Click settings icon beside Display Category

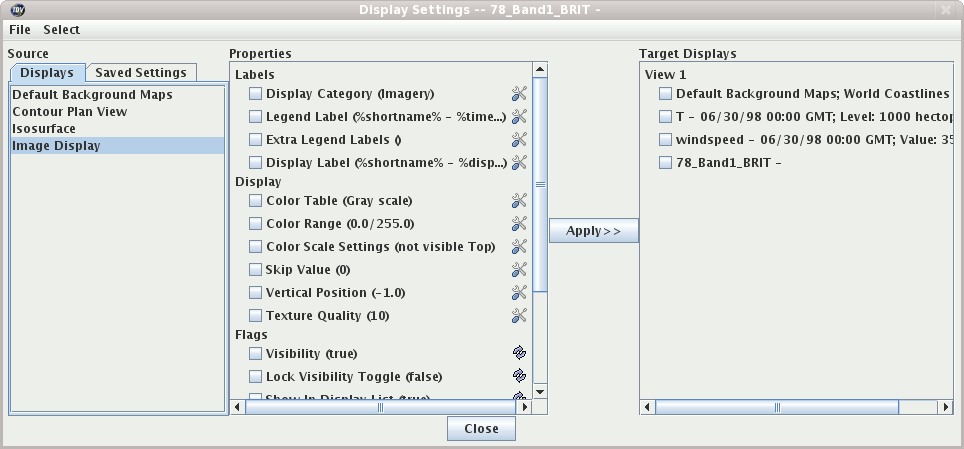click(x=519, y=94)
